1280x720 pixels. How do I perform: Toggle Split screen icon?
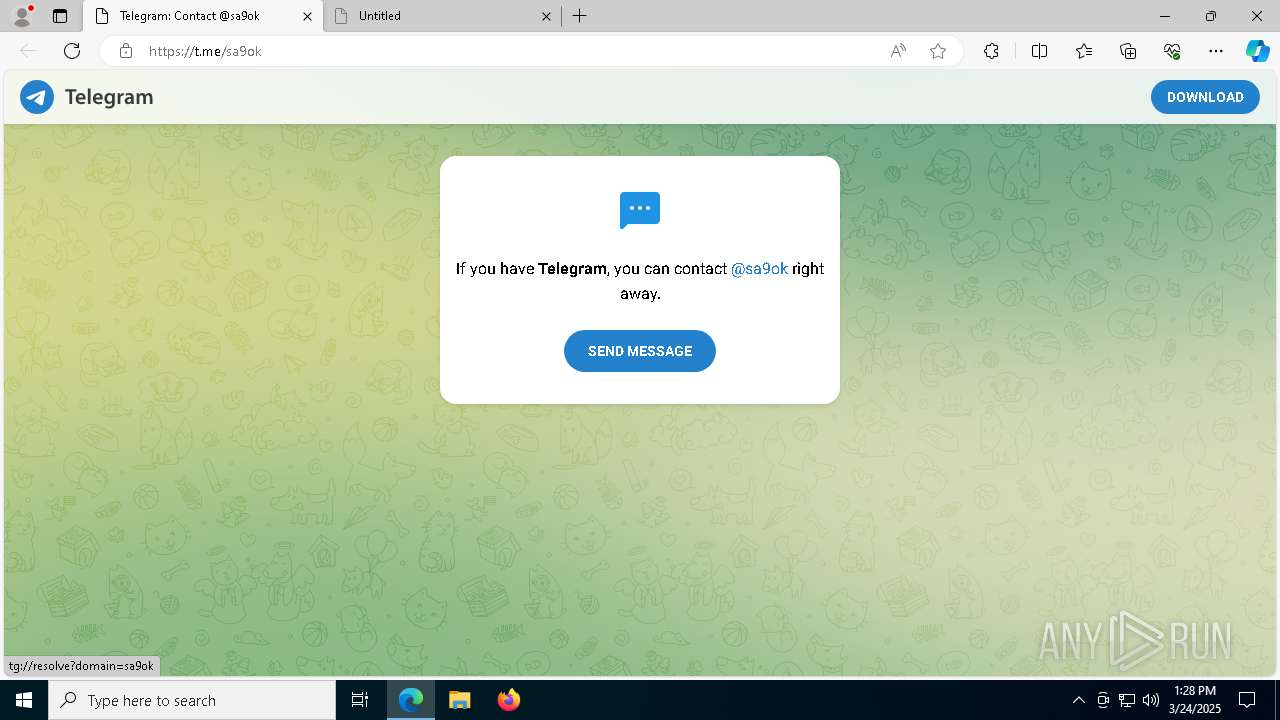pyautogui.click(x=1039, y=51)
